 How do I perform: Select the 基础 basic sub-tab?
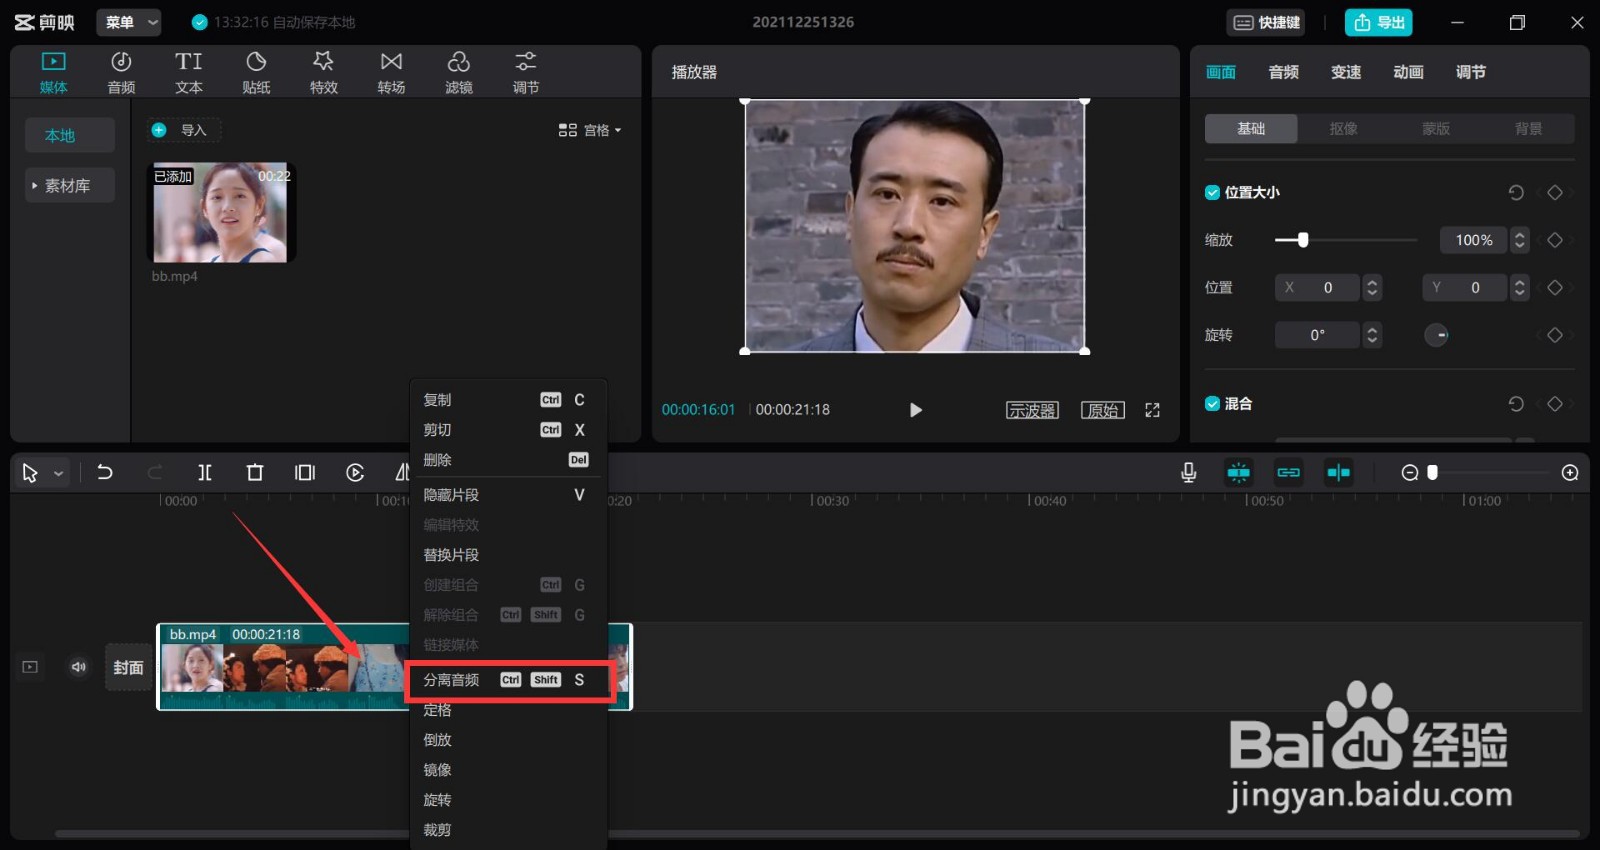point(1251,128)
